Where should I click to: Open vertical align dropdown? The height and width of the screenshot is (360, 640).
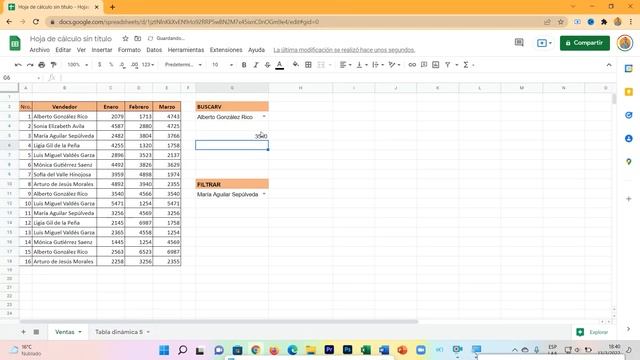coord(362,65)
